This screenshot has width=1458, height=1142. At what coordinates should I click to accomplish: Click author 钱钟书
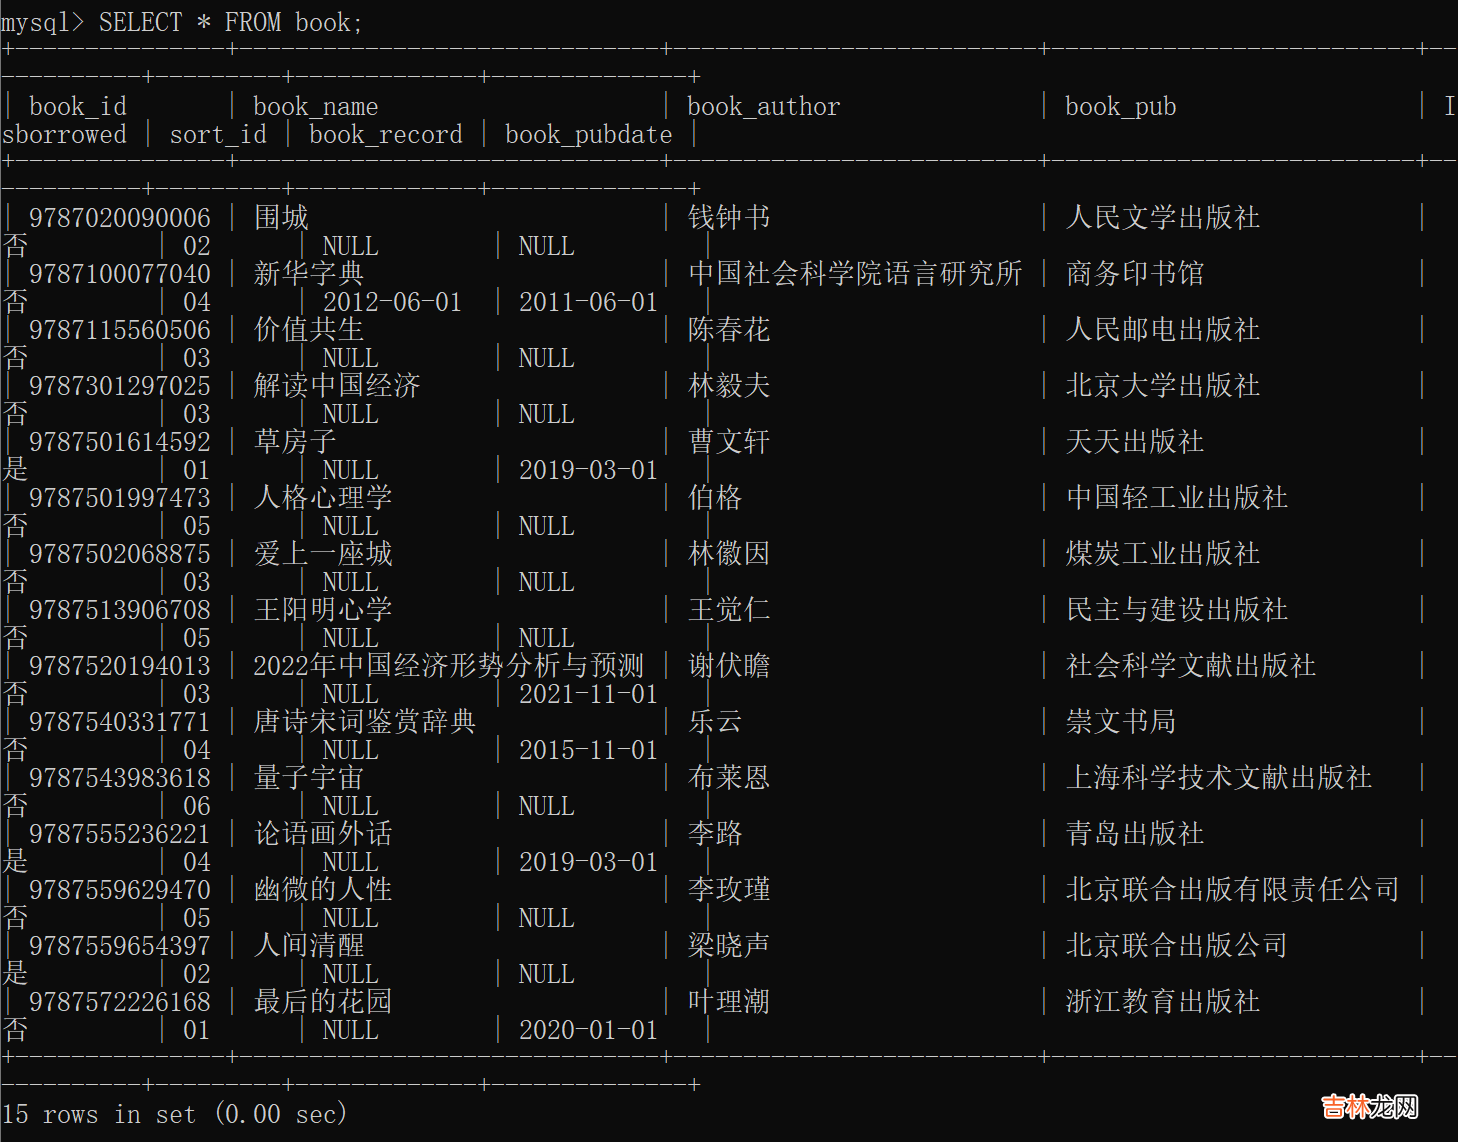(729, 218)
